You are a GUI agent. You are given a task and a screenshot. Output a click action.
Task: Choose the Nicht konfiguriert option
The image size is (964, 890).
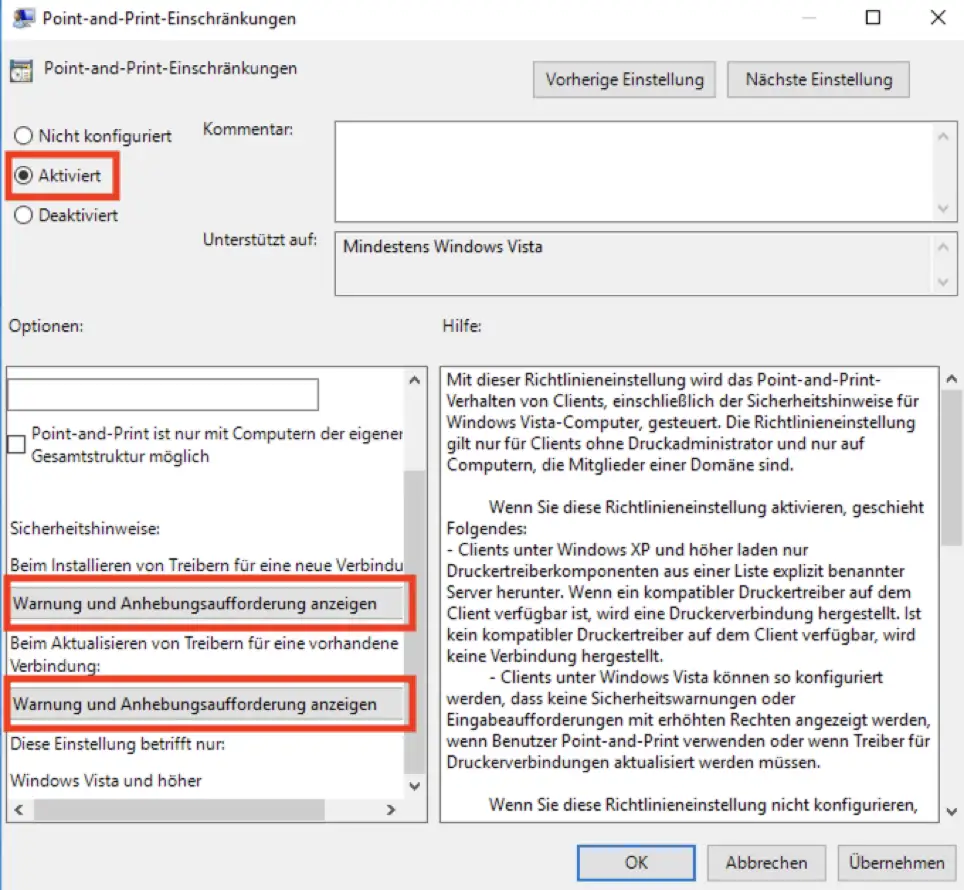pyautogui.click(x=24, y=135)
